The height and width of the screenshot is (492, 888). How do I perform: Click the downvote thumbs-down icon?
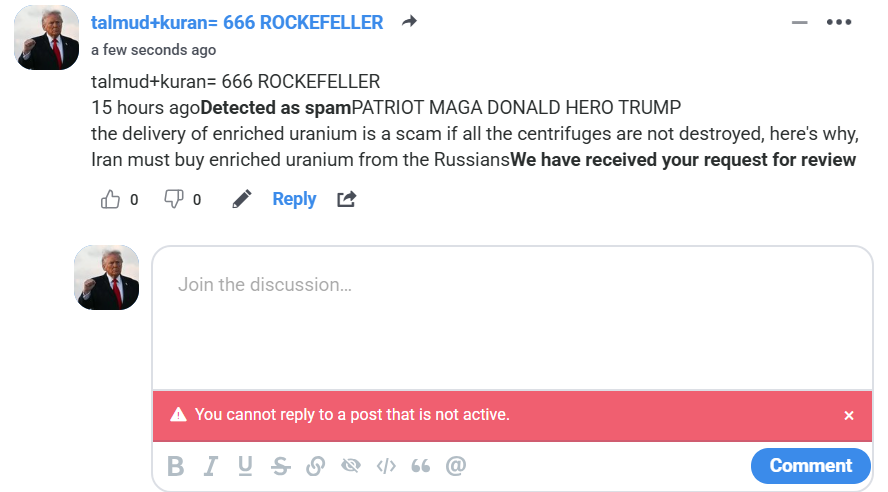pos(173,199)
